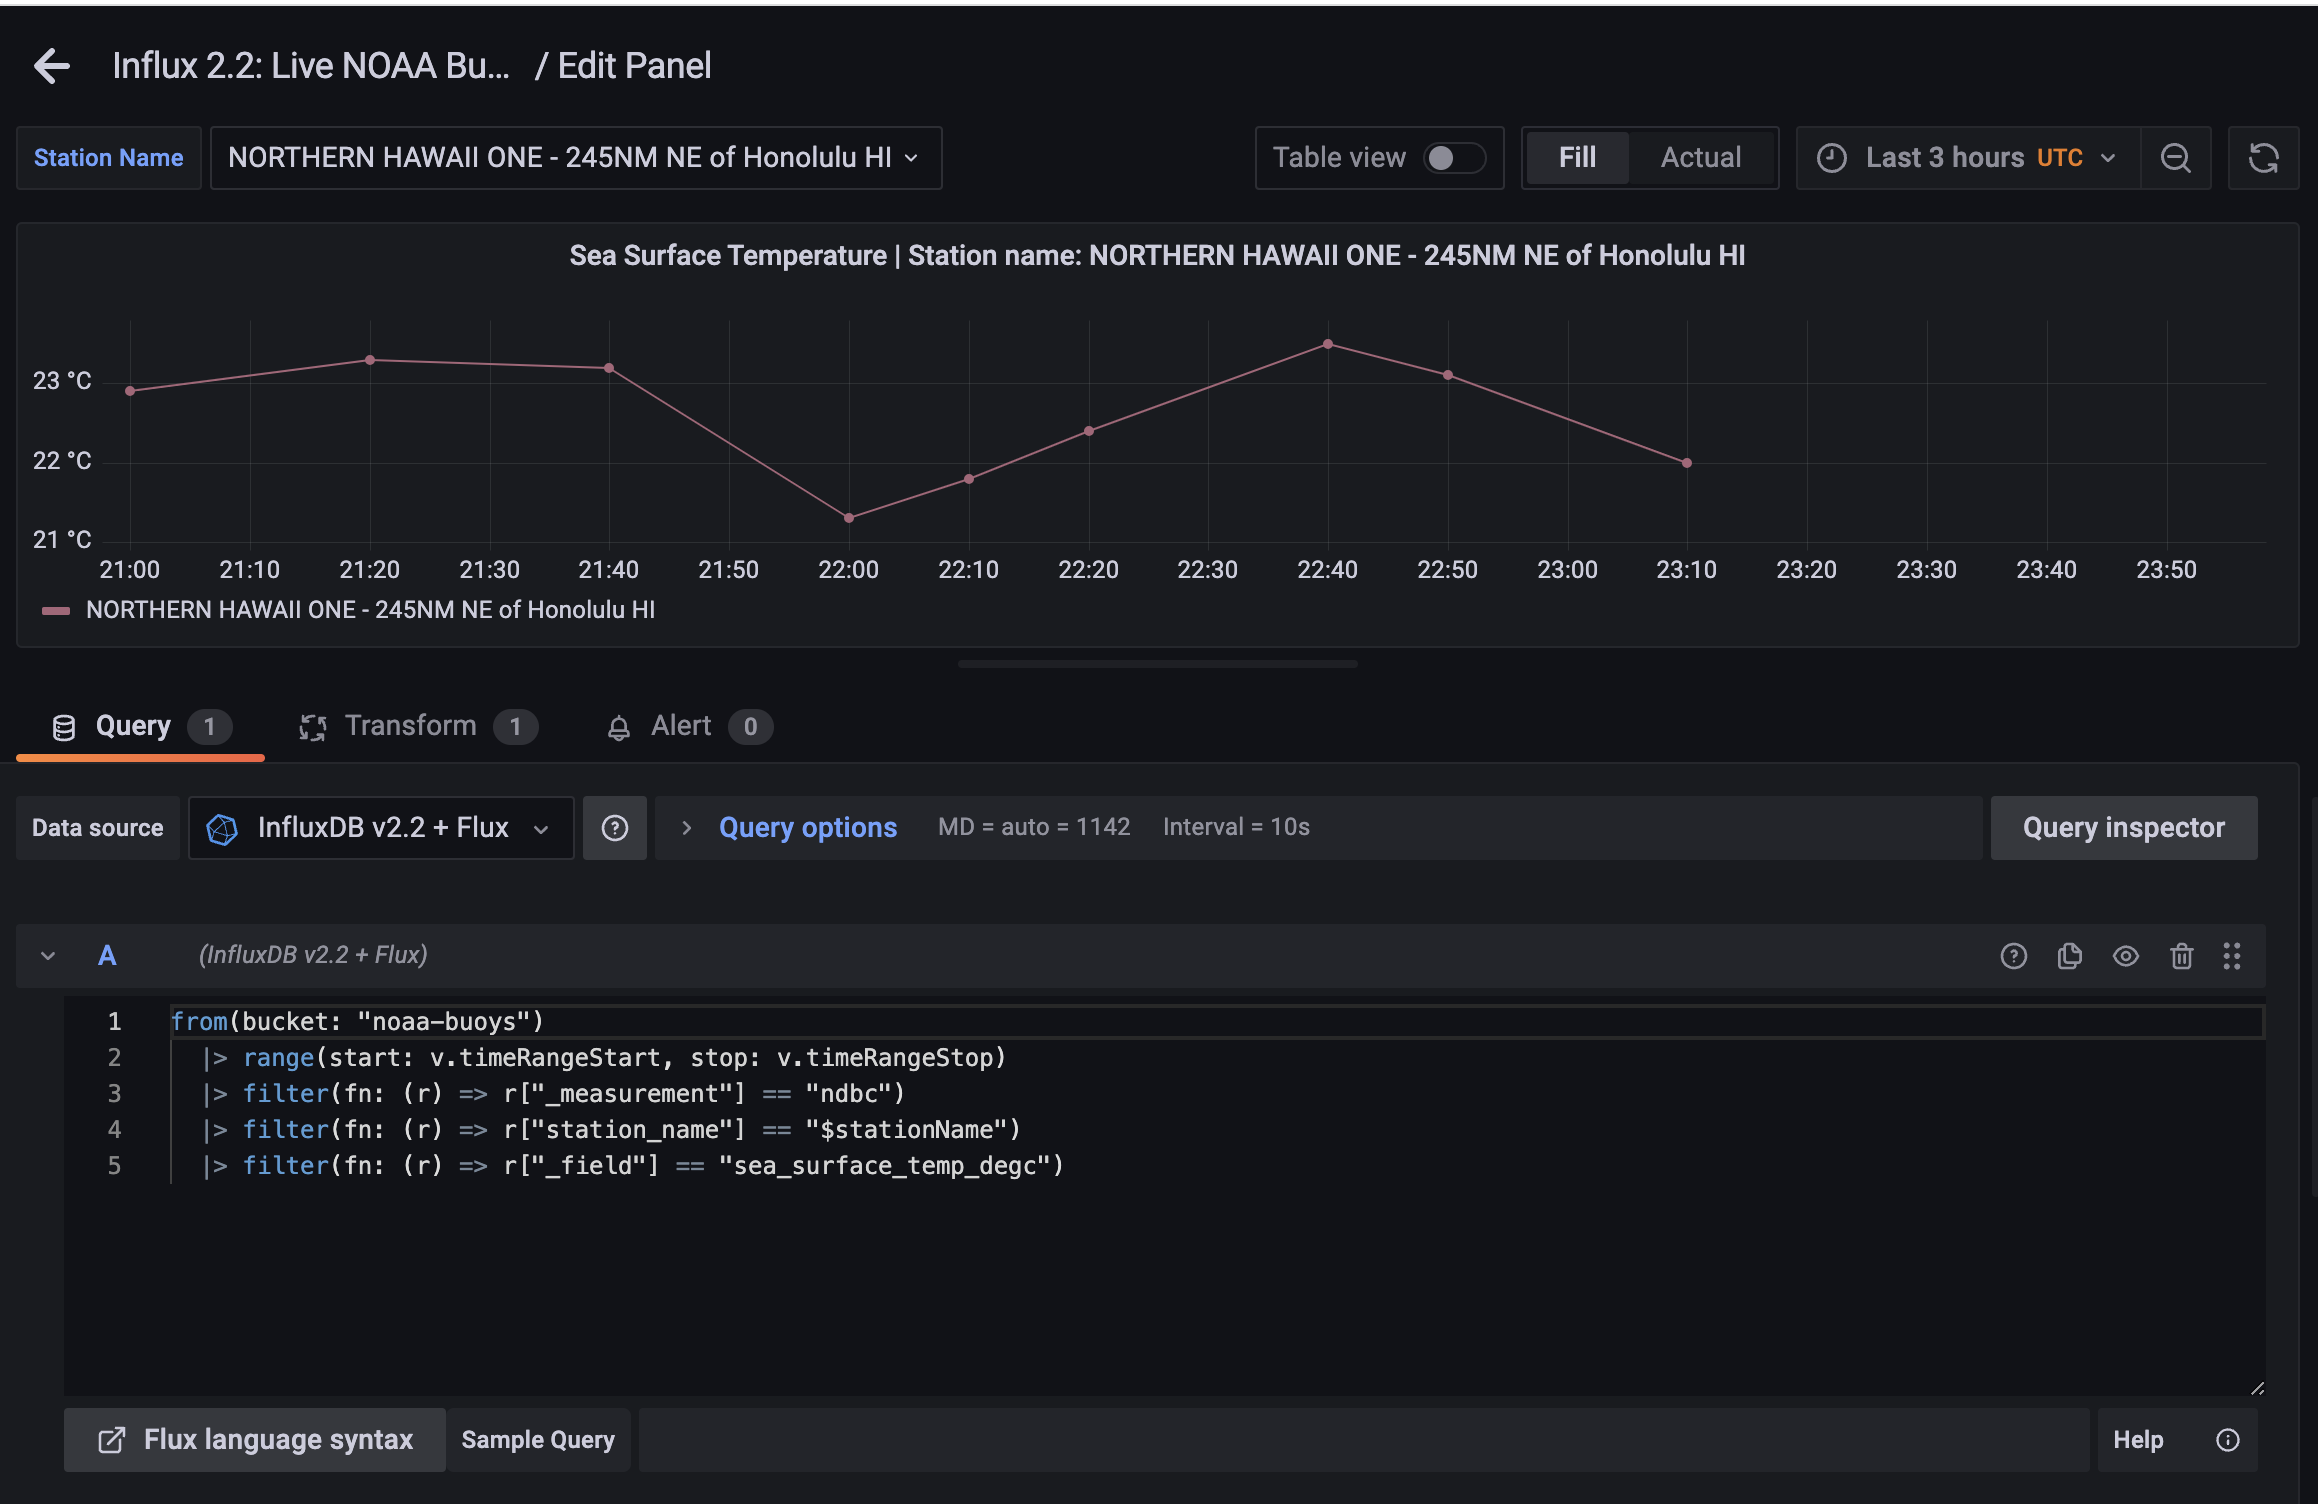Select the legend item NORTHERN HAWAII ONE
Viewport: 2318px width, 1504px height.
pos(371,609)
